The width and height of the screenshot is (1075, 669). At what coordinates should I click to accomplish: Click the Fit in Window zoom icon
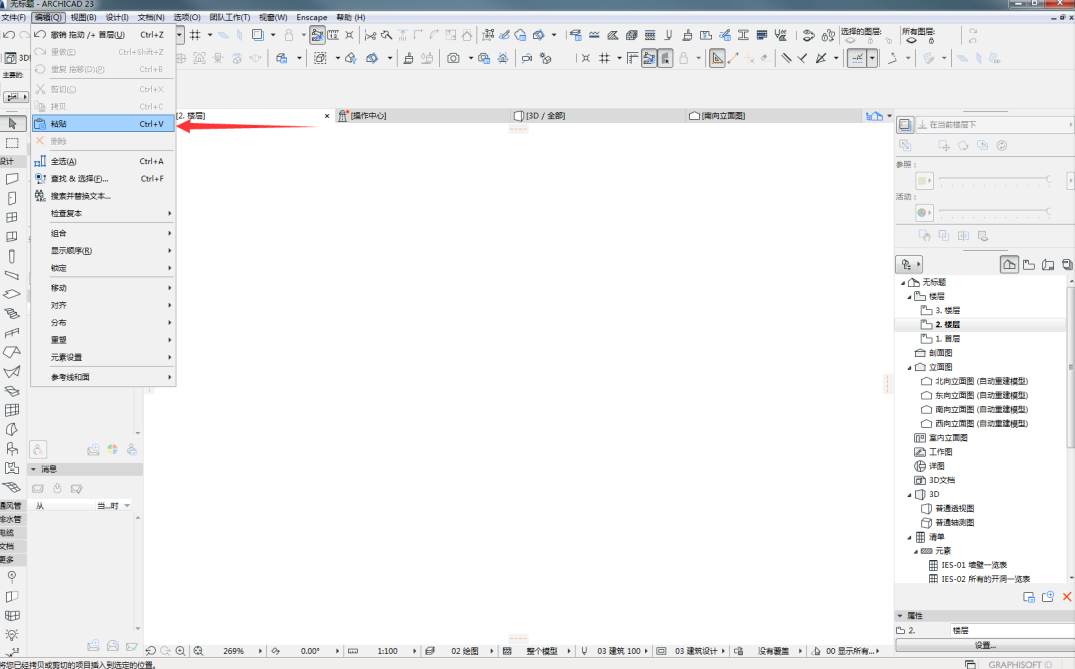(x=198, y=651)
